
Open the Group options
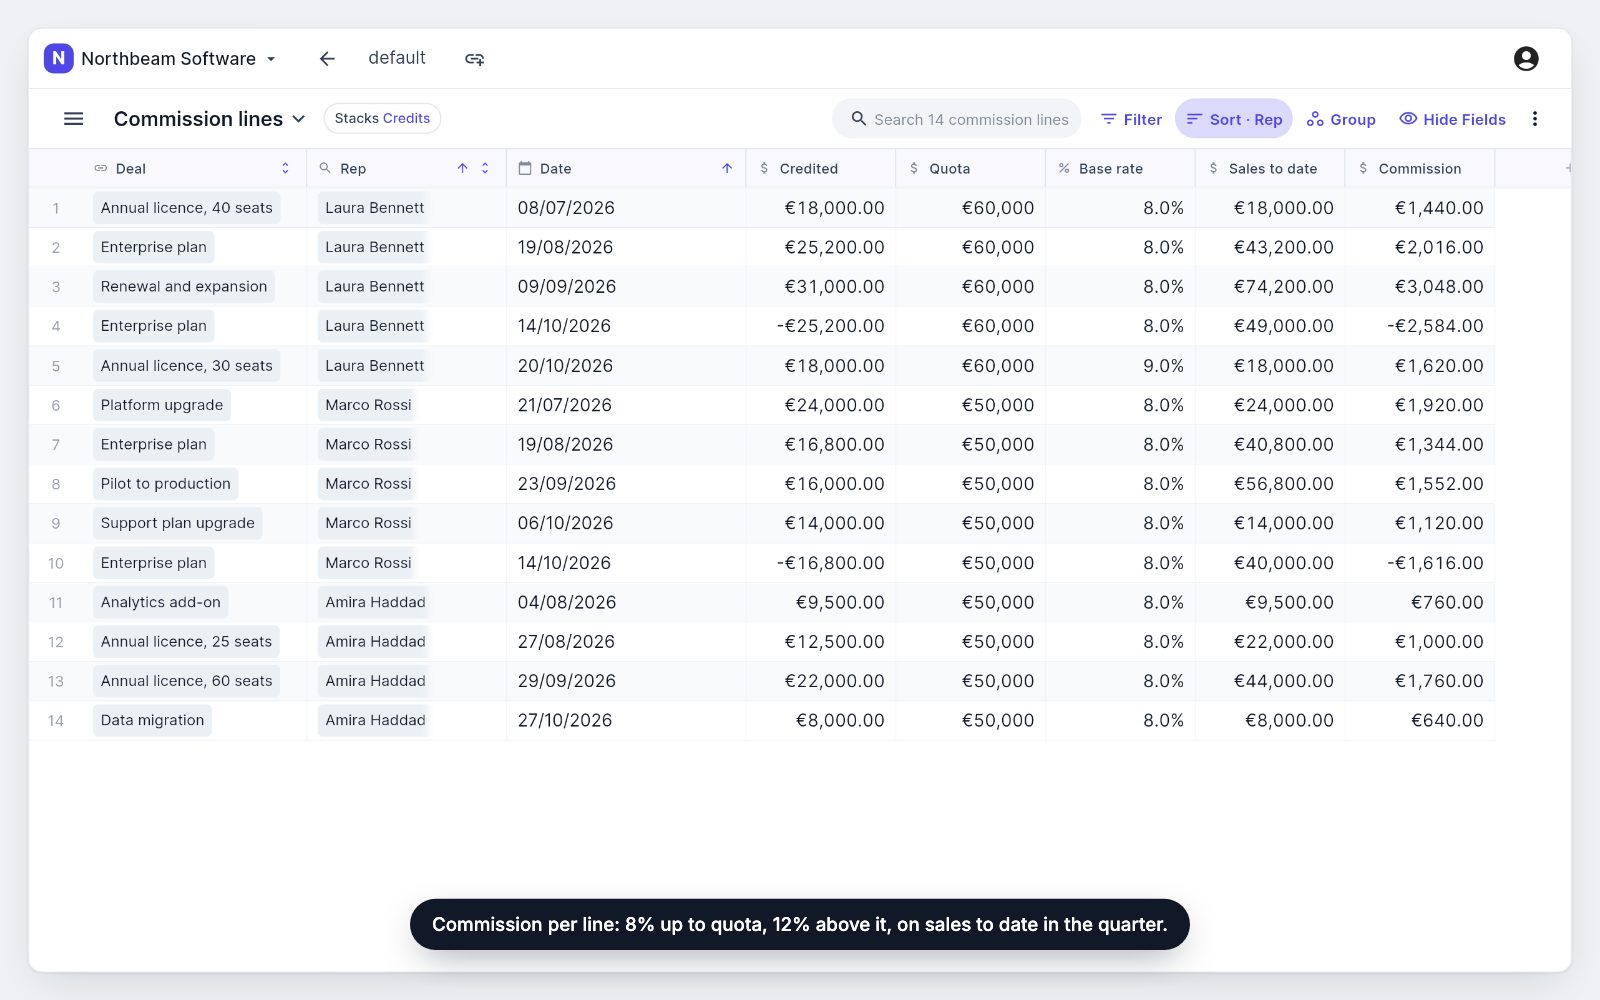[1341, 119]
